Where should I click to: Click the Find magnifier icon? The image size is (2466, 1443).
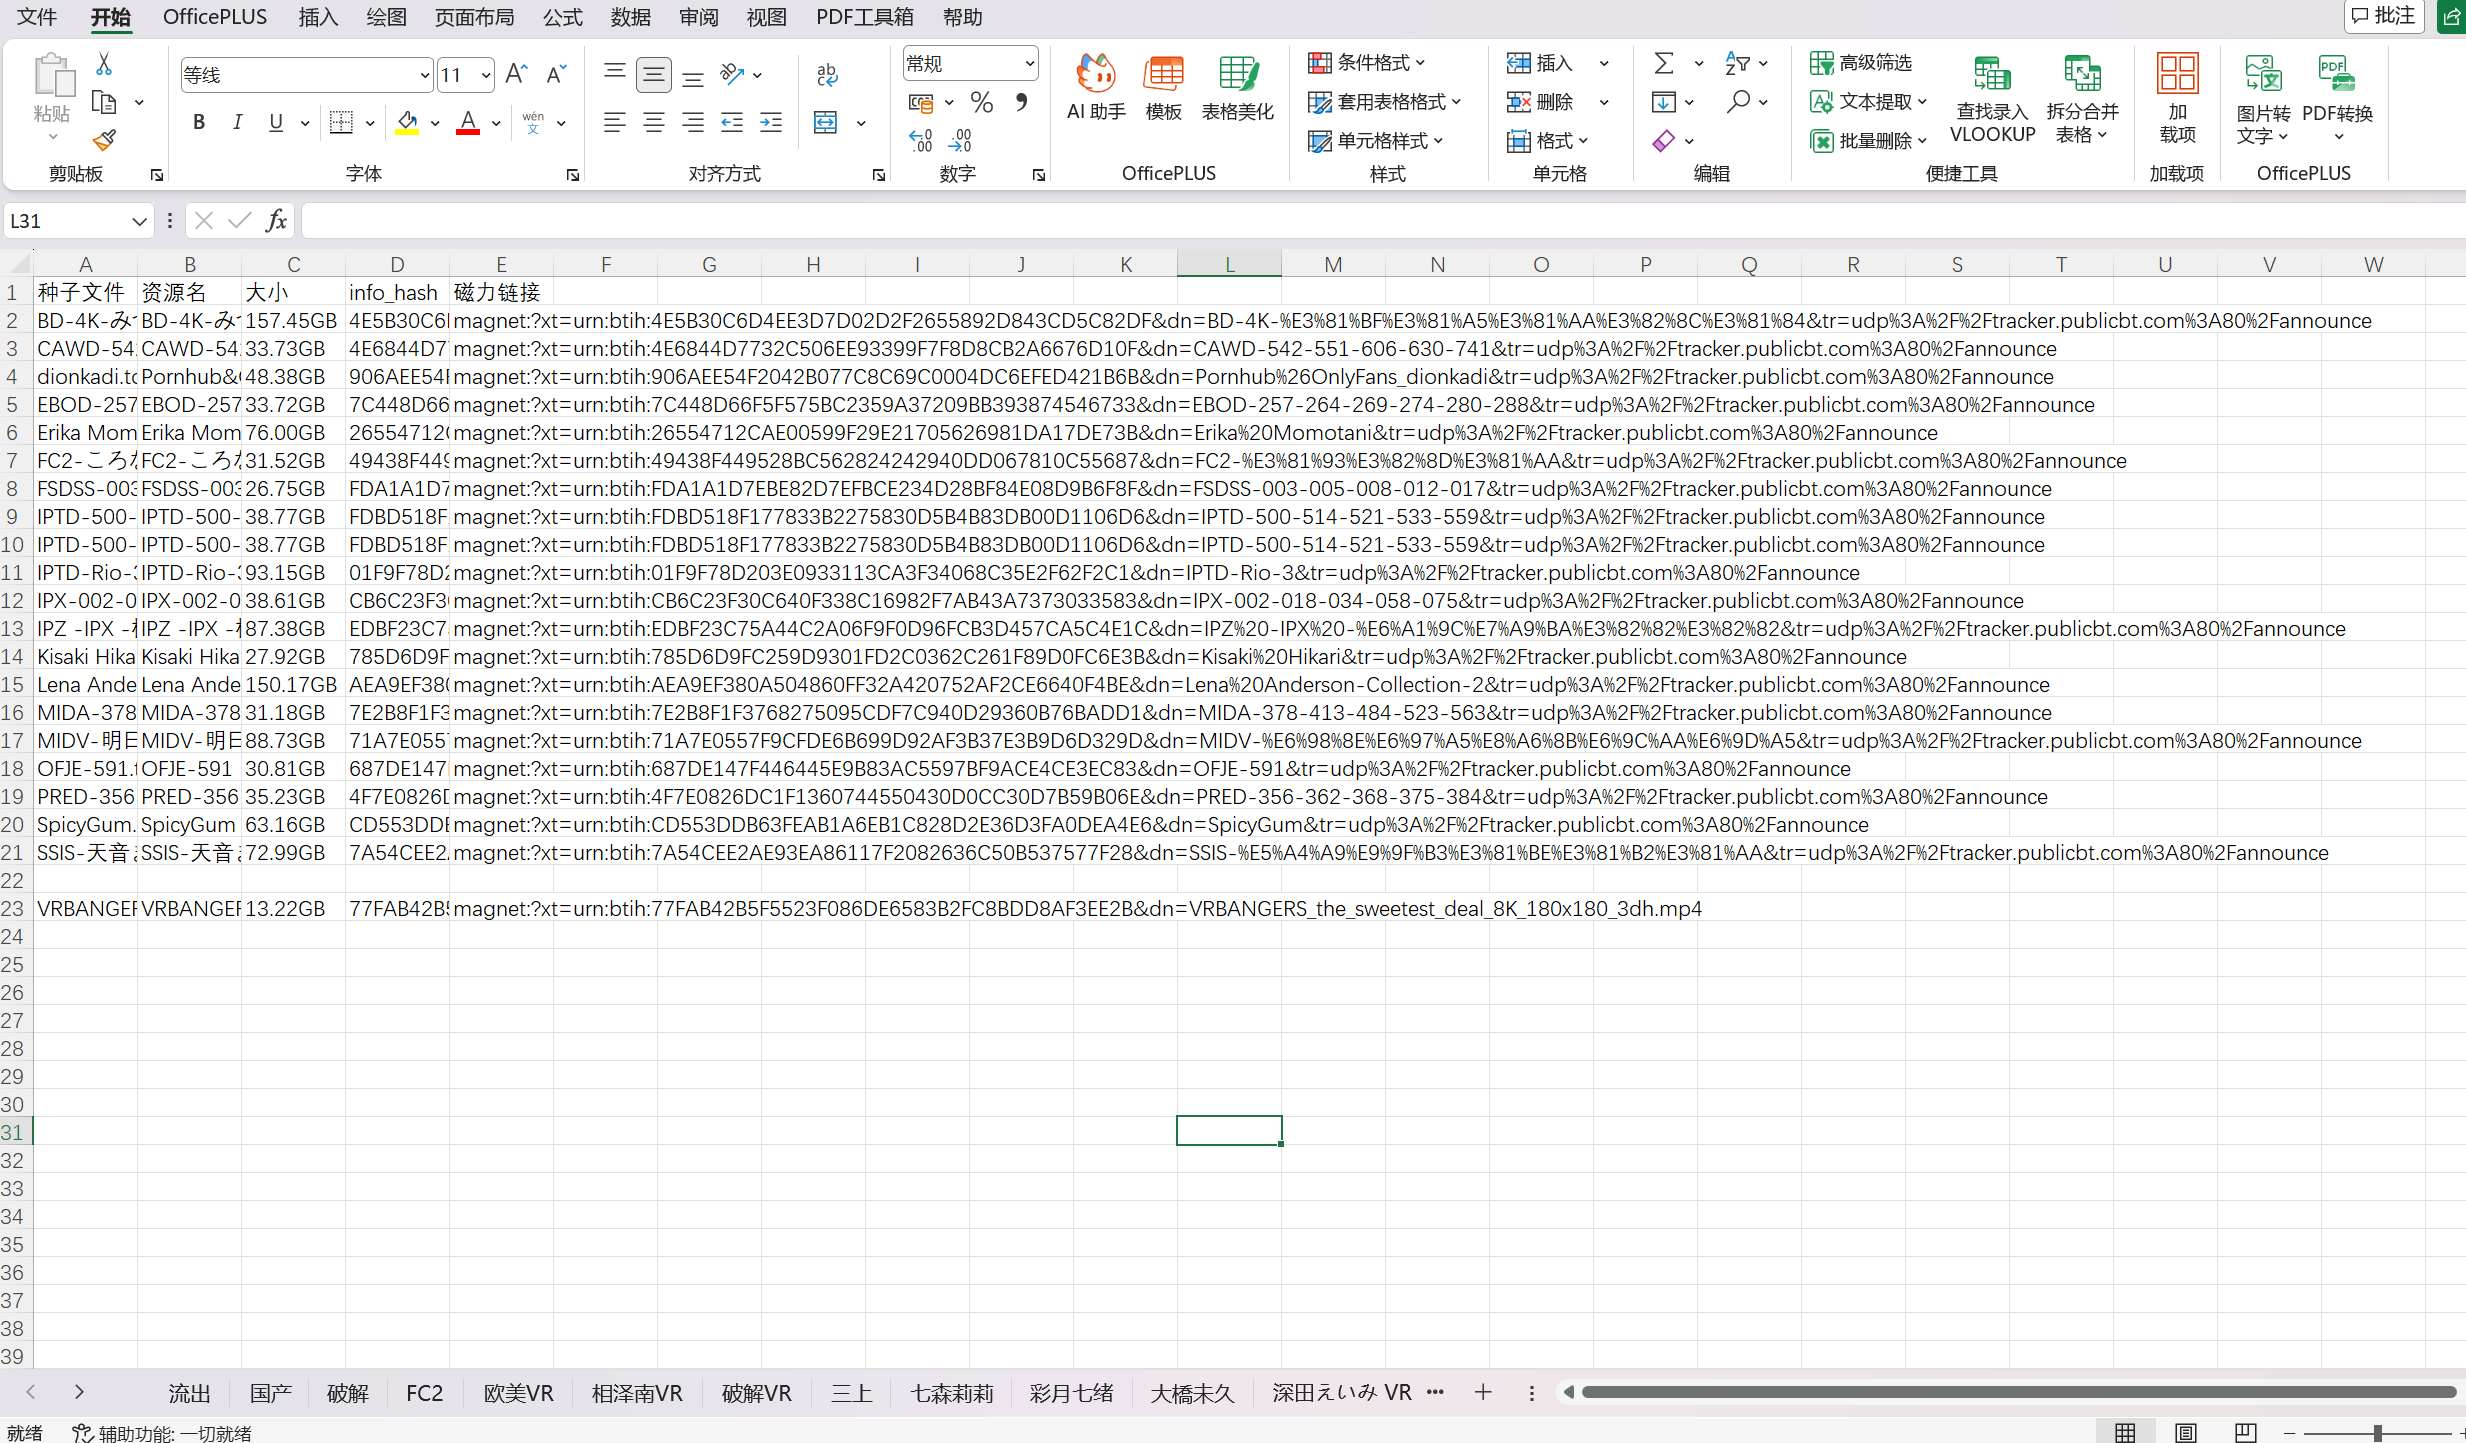tap(1738, 102)
